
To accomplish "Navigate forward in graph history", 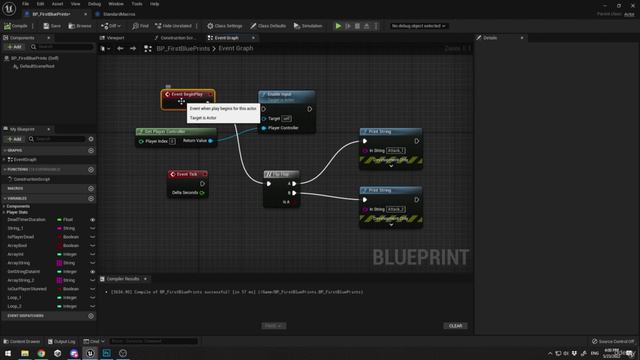I will [x=133, y=49].
